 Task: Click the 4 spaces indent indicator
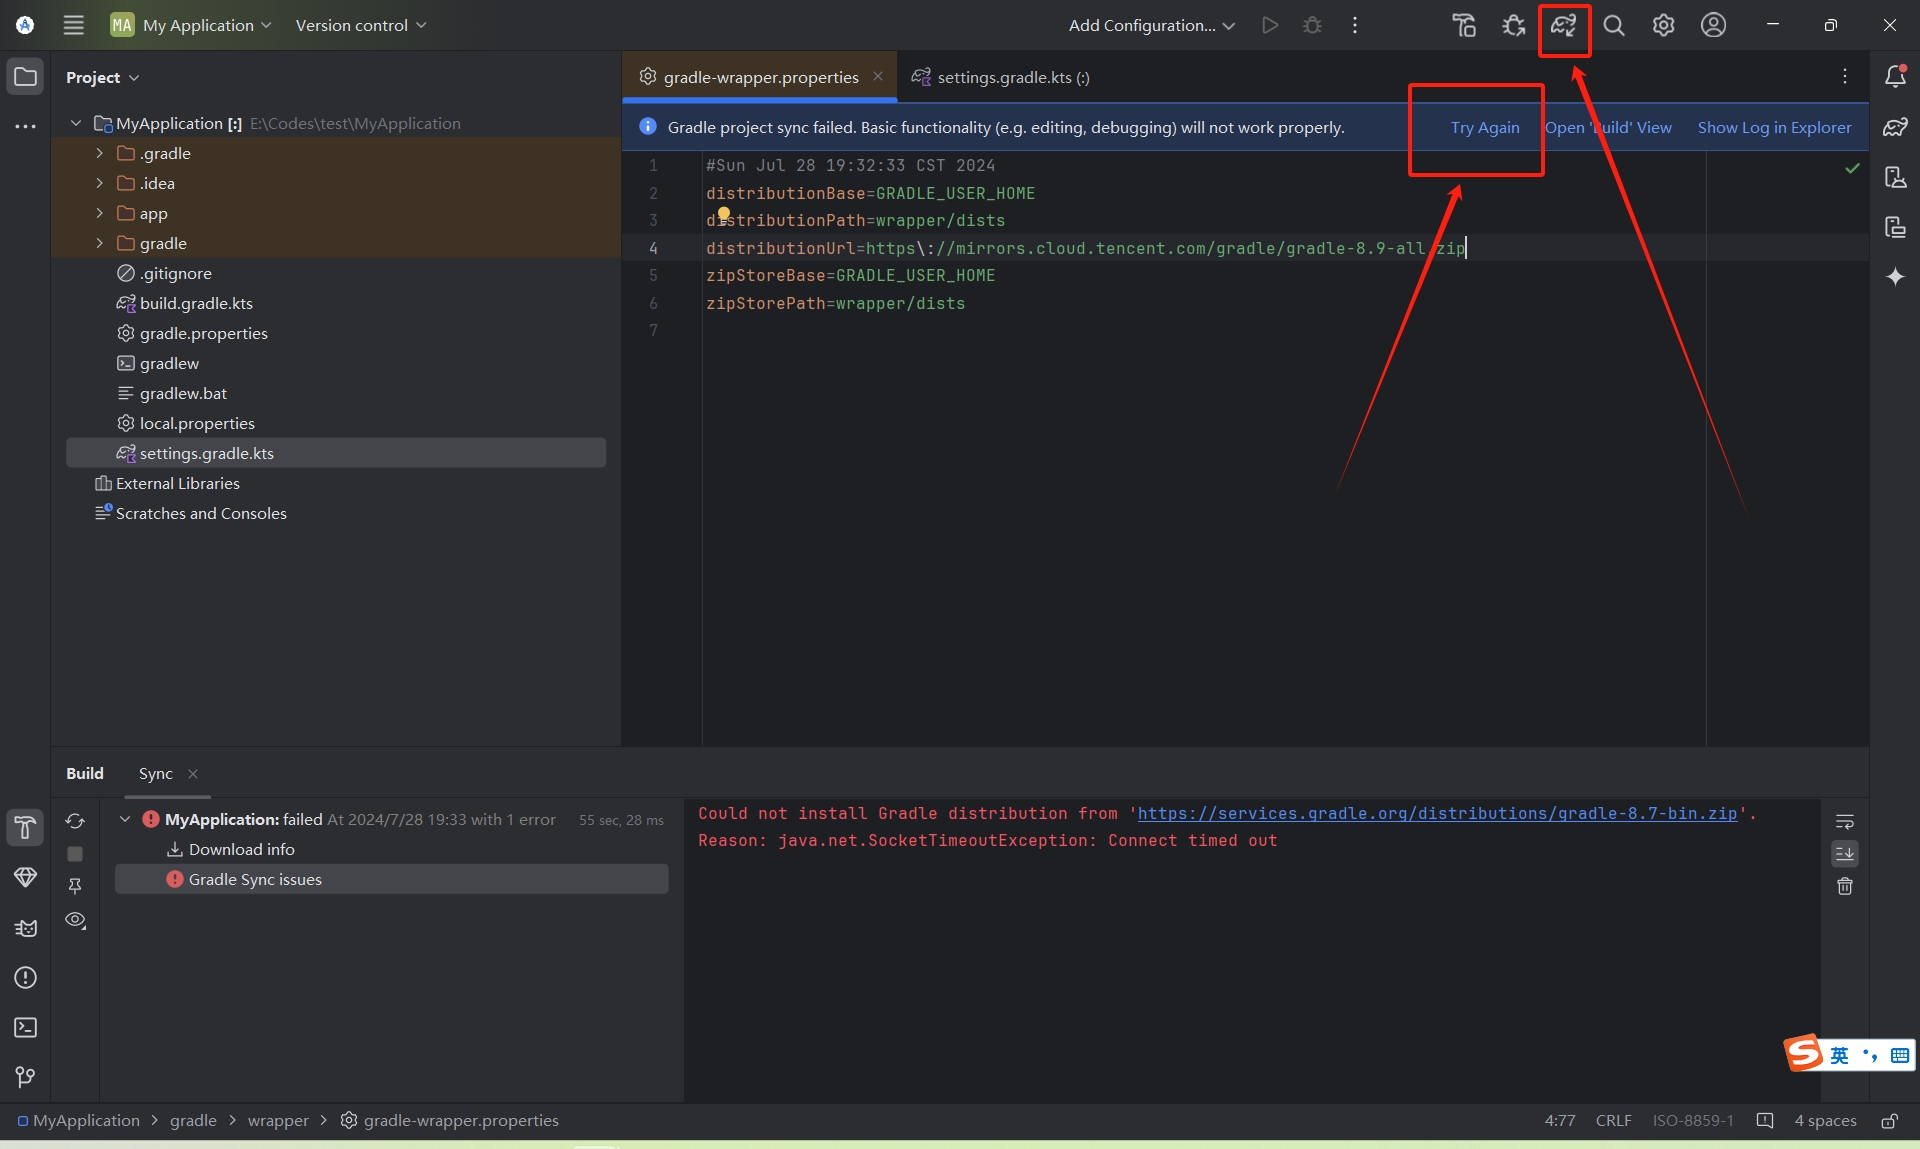1825,1121
